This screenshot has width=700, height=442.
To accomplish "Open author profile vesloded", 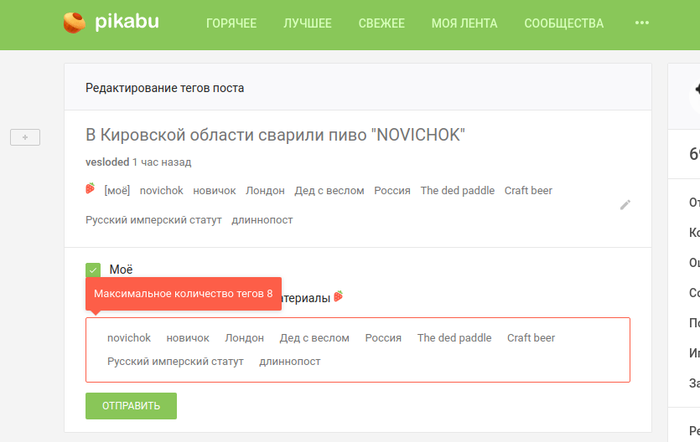I will (107, 162).
